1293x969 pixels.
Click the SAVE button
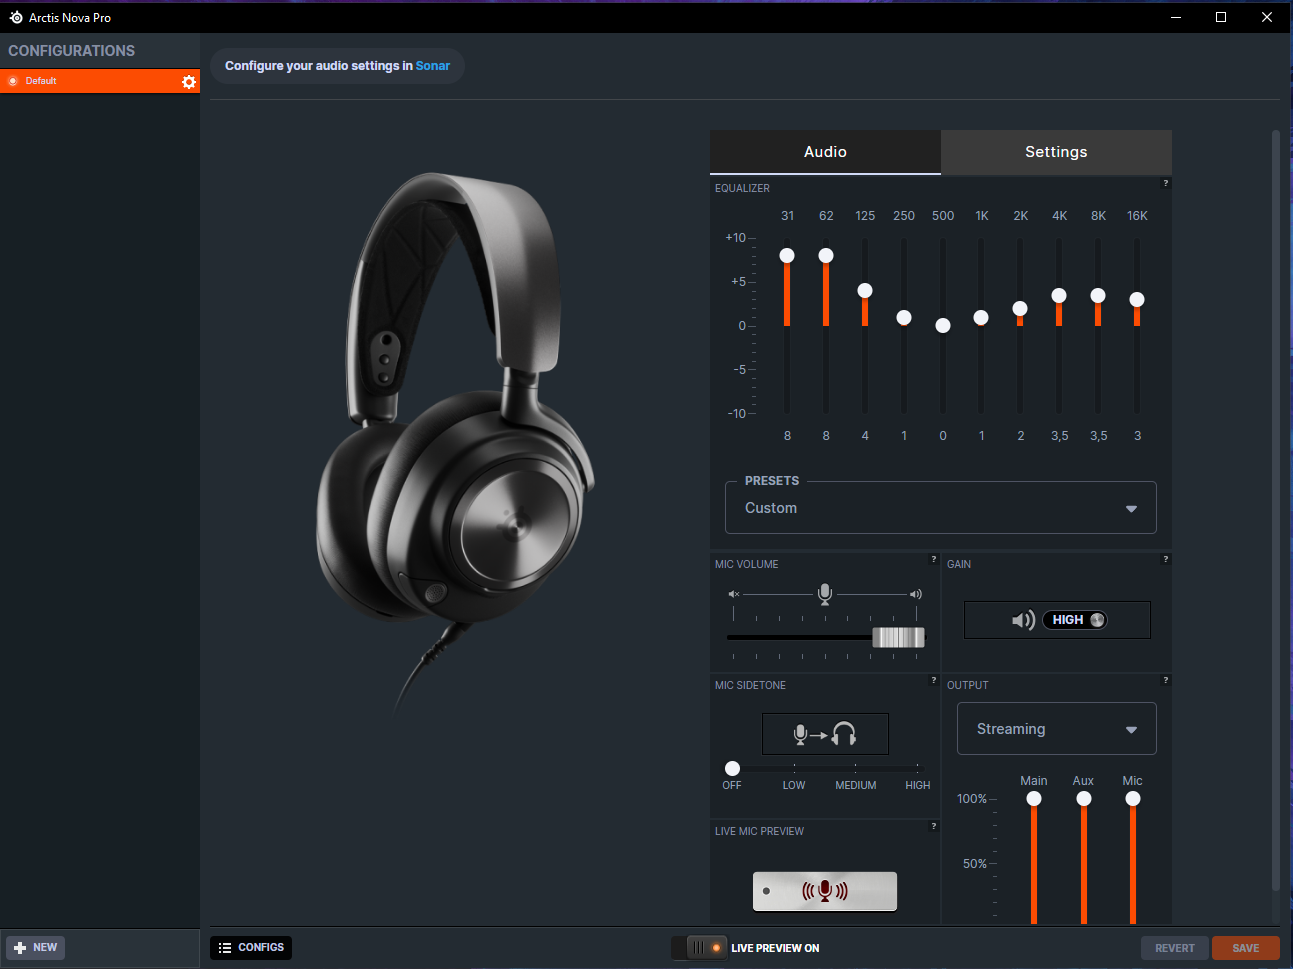point(1246,948)
